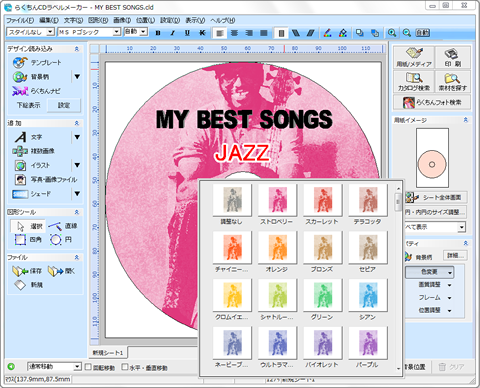Select the 直線 line tool
The width and height of the screenshot is (480, 388).
tap(63, 226)
